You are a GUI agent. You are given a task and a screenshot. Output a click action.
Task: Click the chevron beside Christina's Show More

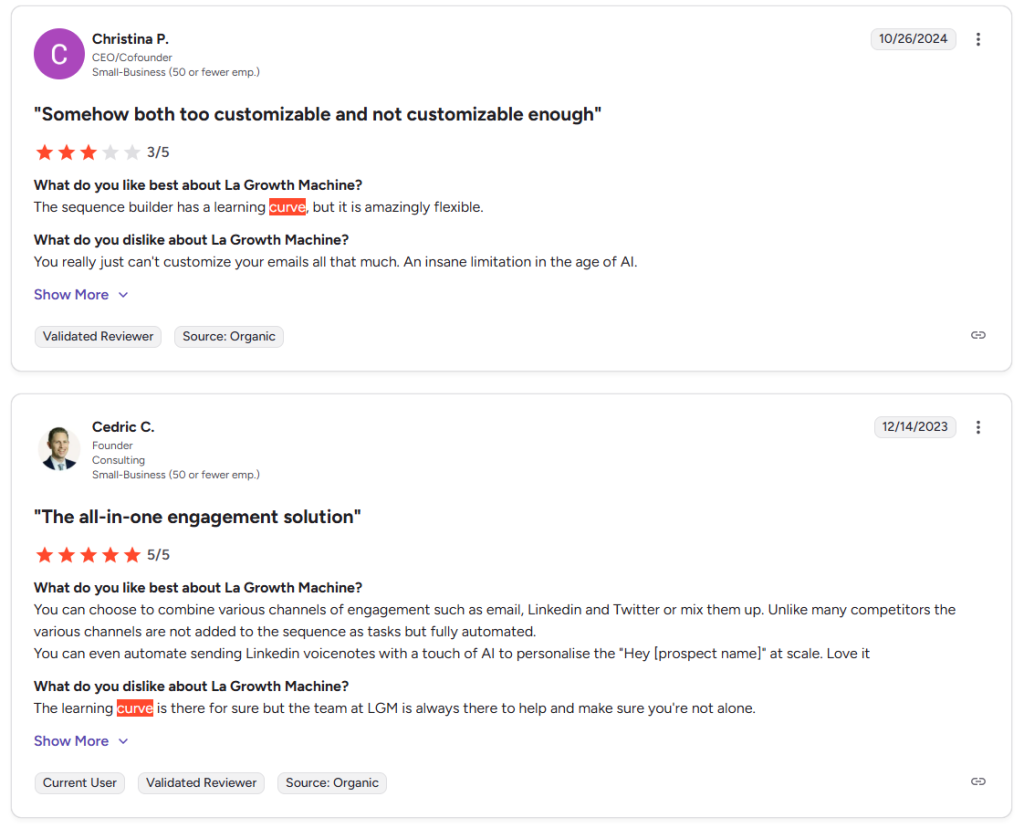tap(124, 295)
